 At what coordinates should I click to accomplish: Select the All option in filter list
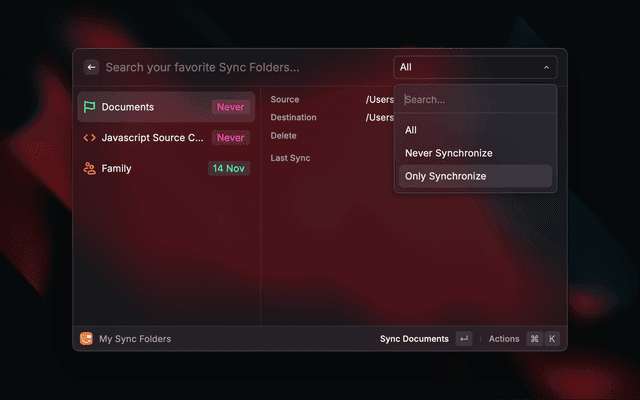pos(411,130)
